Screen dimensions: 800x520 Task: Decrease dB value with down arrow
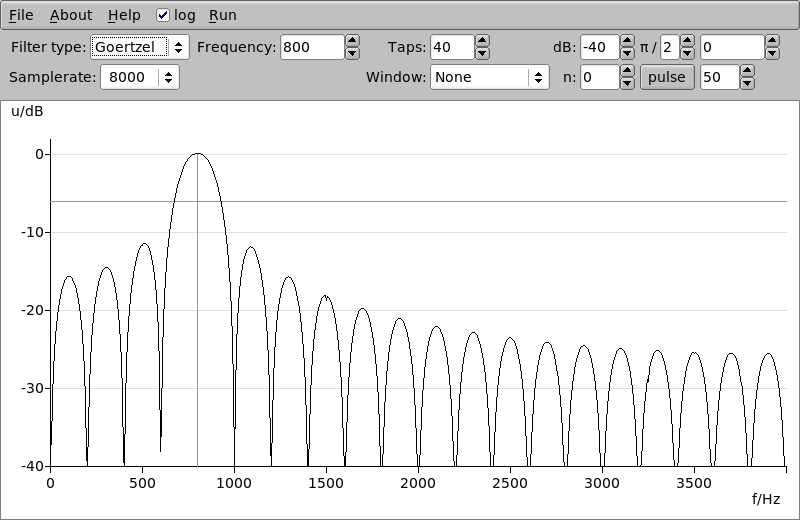[627, 53]
